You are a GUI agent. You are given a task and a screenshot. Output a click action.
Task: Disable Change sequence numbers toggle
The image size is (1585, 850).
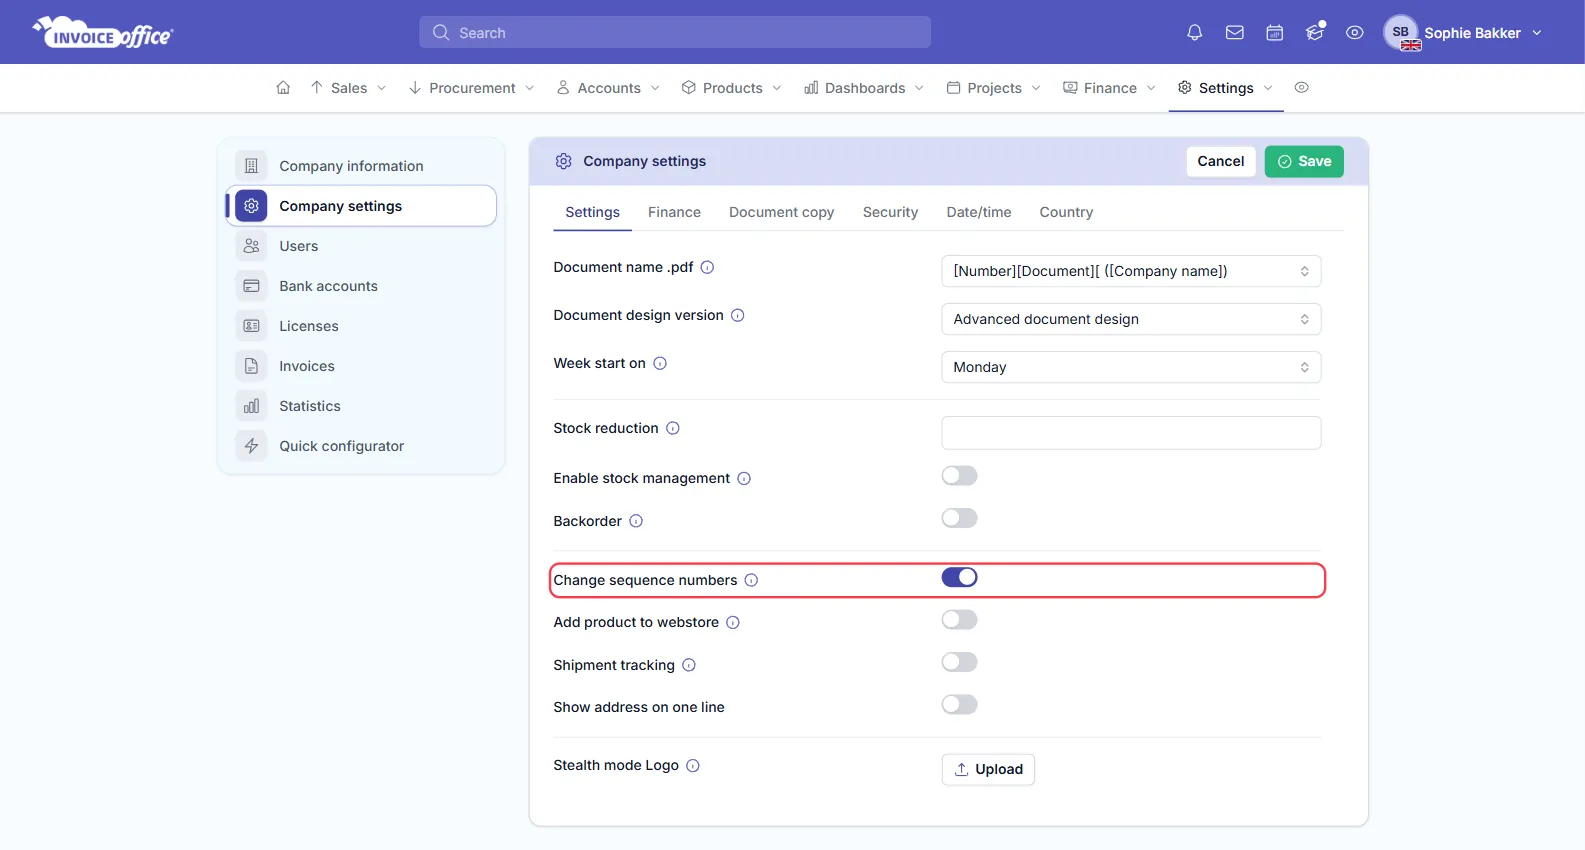pyautogui.click(x=959, y=577)
